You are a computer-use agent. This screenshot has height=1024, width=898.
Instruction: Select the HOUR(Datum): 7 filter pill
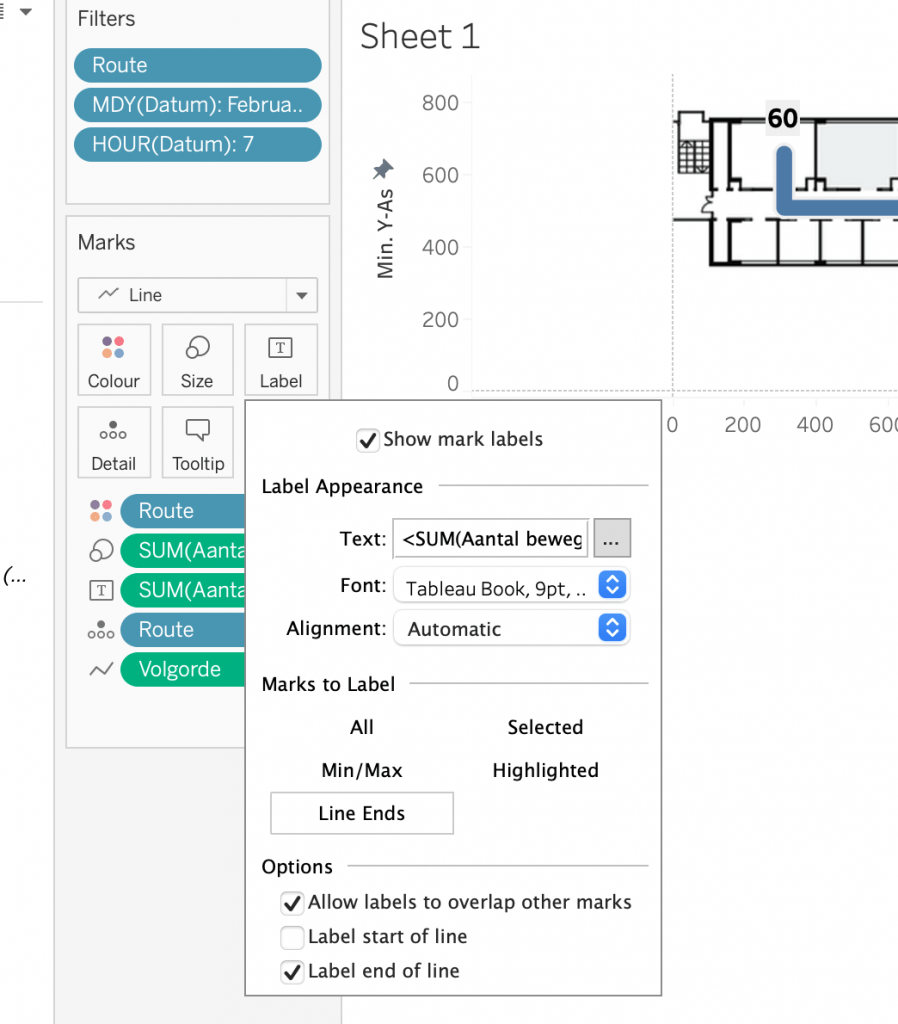(x=197, y=144)
